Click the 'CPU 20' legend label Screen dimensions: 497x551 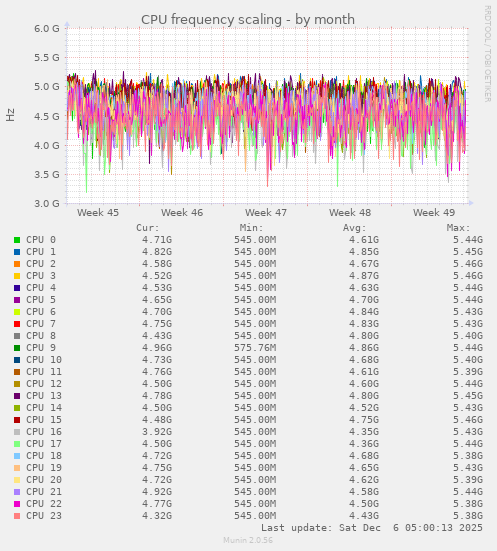[44, 480]
